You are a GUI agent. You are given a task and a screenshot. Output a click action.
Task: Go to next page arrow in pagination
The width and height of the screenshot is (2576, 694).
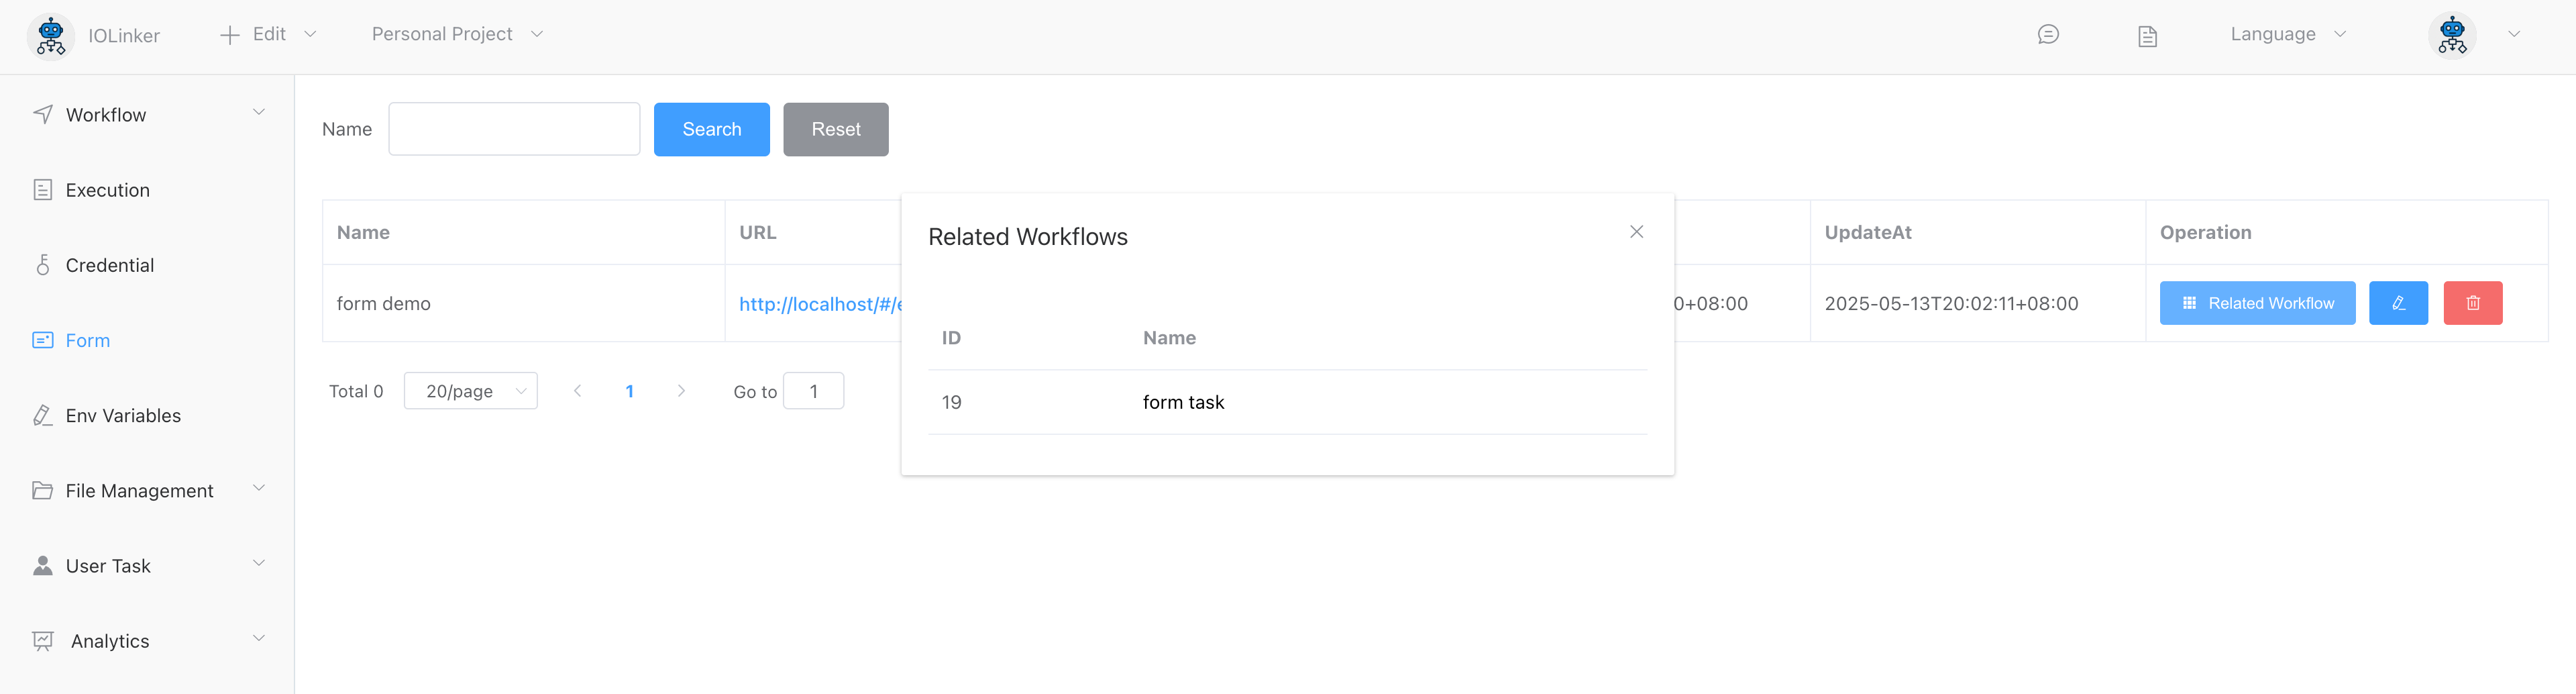click(x=681, y=391)
